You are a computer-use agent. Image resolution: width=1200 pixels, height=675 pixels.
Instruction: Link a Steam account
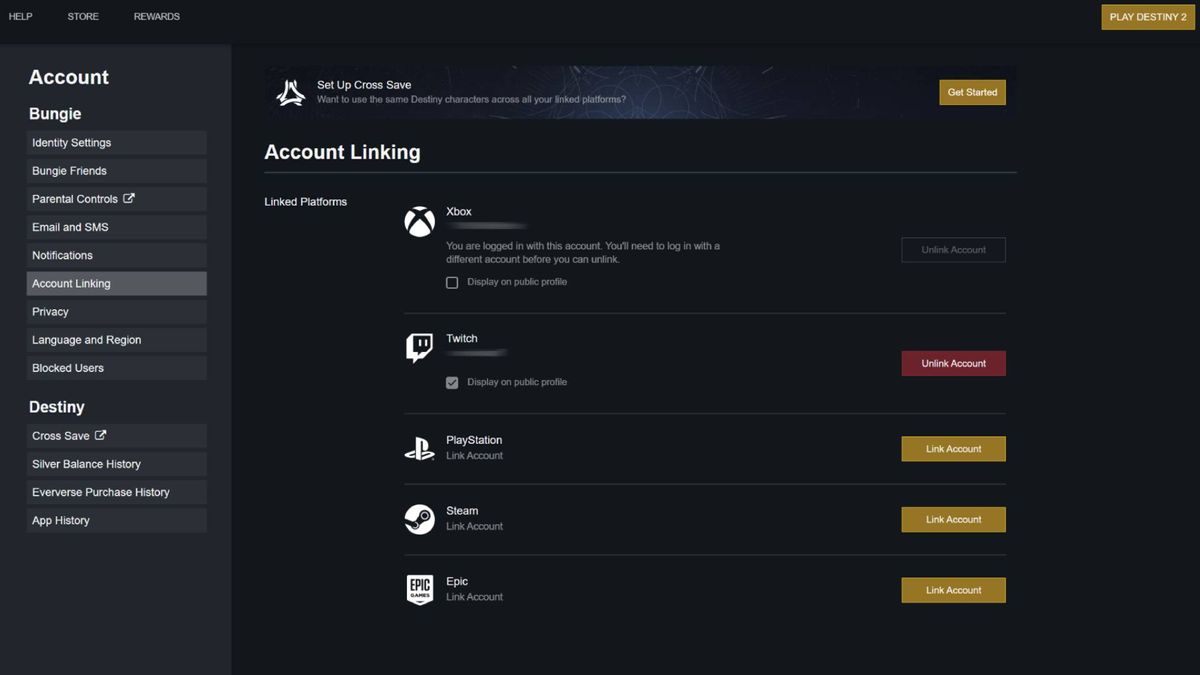(953, 519)
